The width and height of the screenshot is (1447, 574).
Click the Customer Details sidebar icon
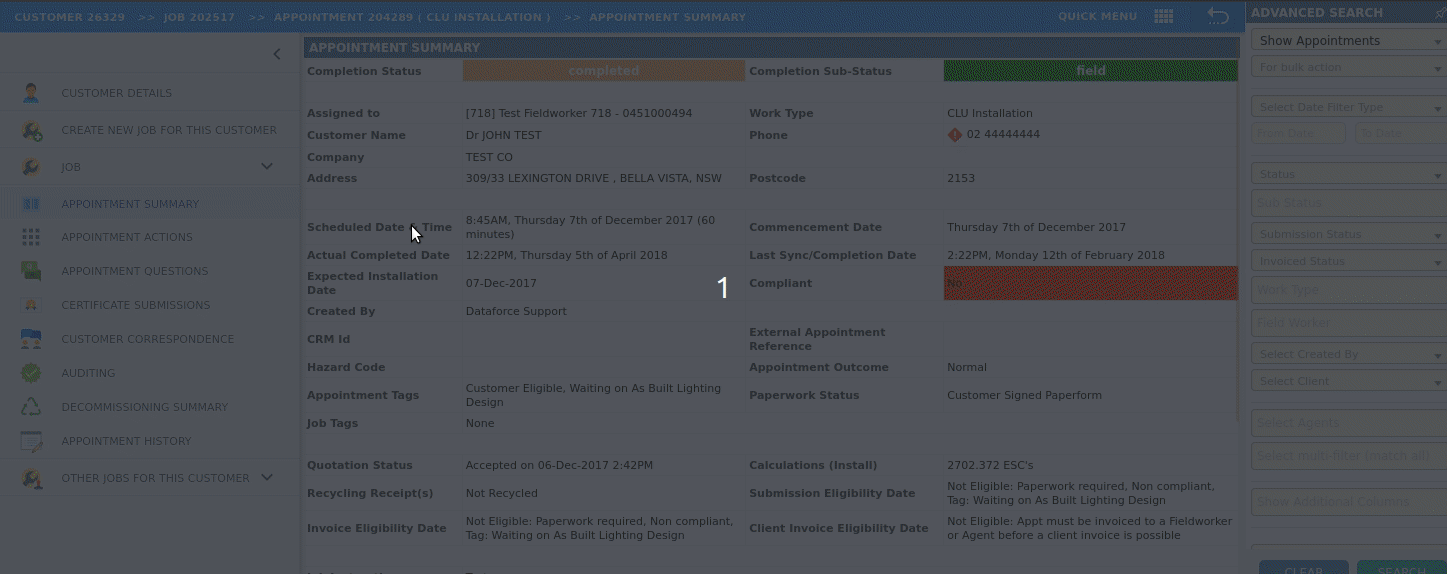pos(31,93)
